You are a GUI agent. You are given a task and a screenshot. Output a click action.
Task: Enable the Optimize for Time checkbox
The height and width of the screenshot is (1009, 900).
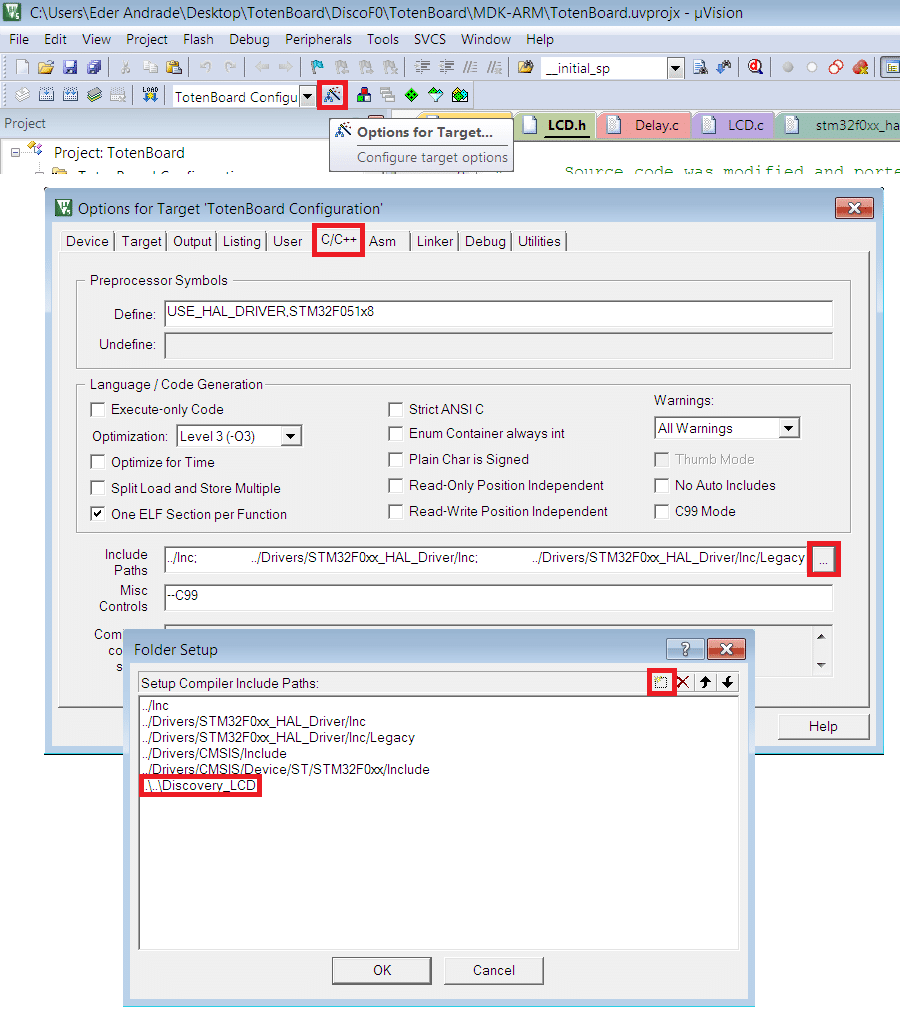pyautogui.click(x=98, y=462)
